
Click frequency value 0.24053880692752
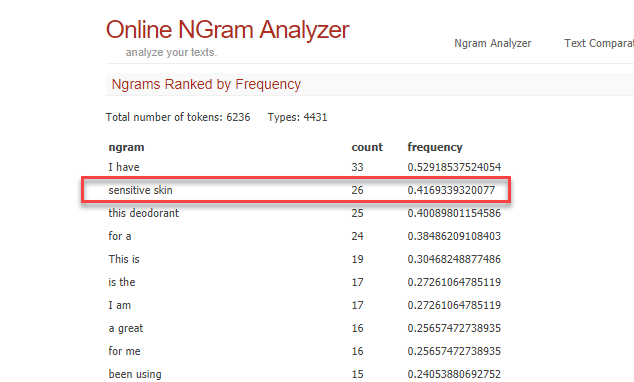(454, 374)
